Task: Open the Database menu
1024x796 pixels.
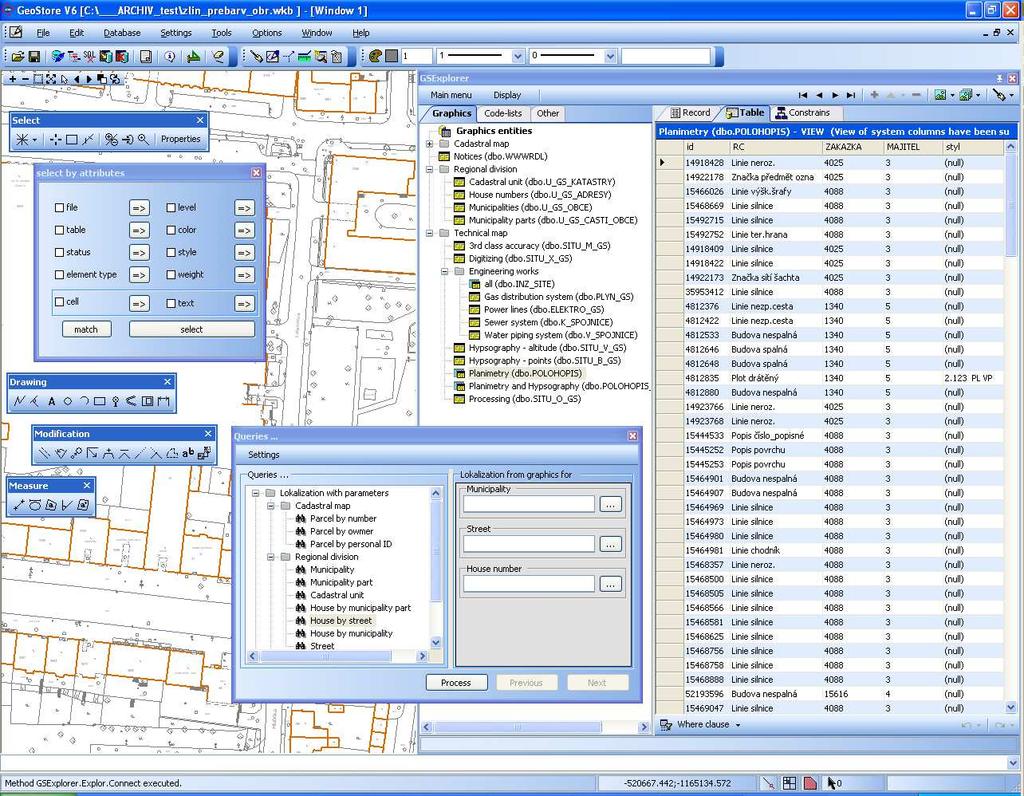Action: (x=121, y=33)
